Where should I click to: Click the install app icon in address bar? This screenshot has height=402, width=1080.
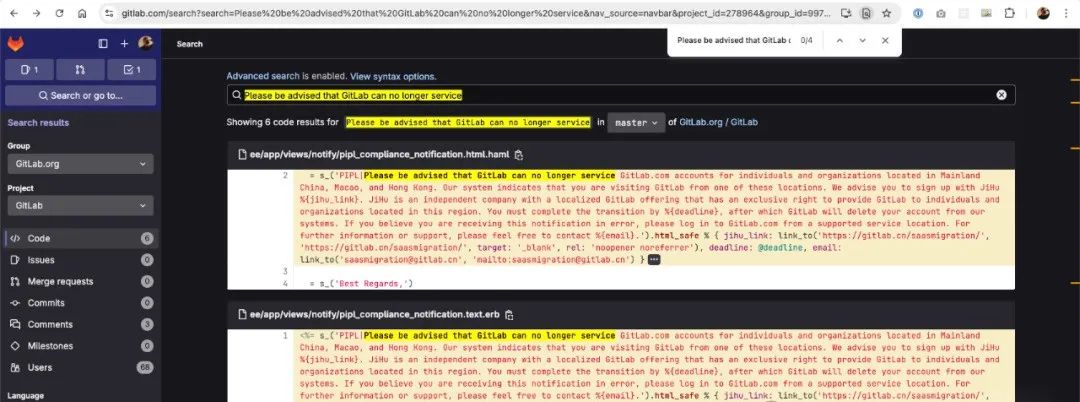click(847, 13)
